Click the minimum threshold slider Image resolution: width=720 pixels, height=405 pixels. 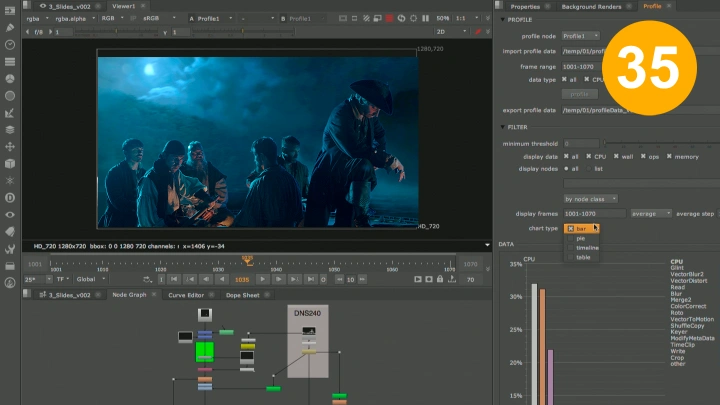(661, 143)
